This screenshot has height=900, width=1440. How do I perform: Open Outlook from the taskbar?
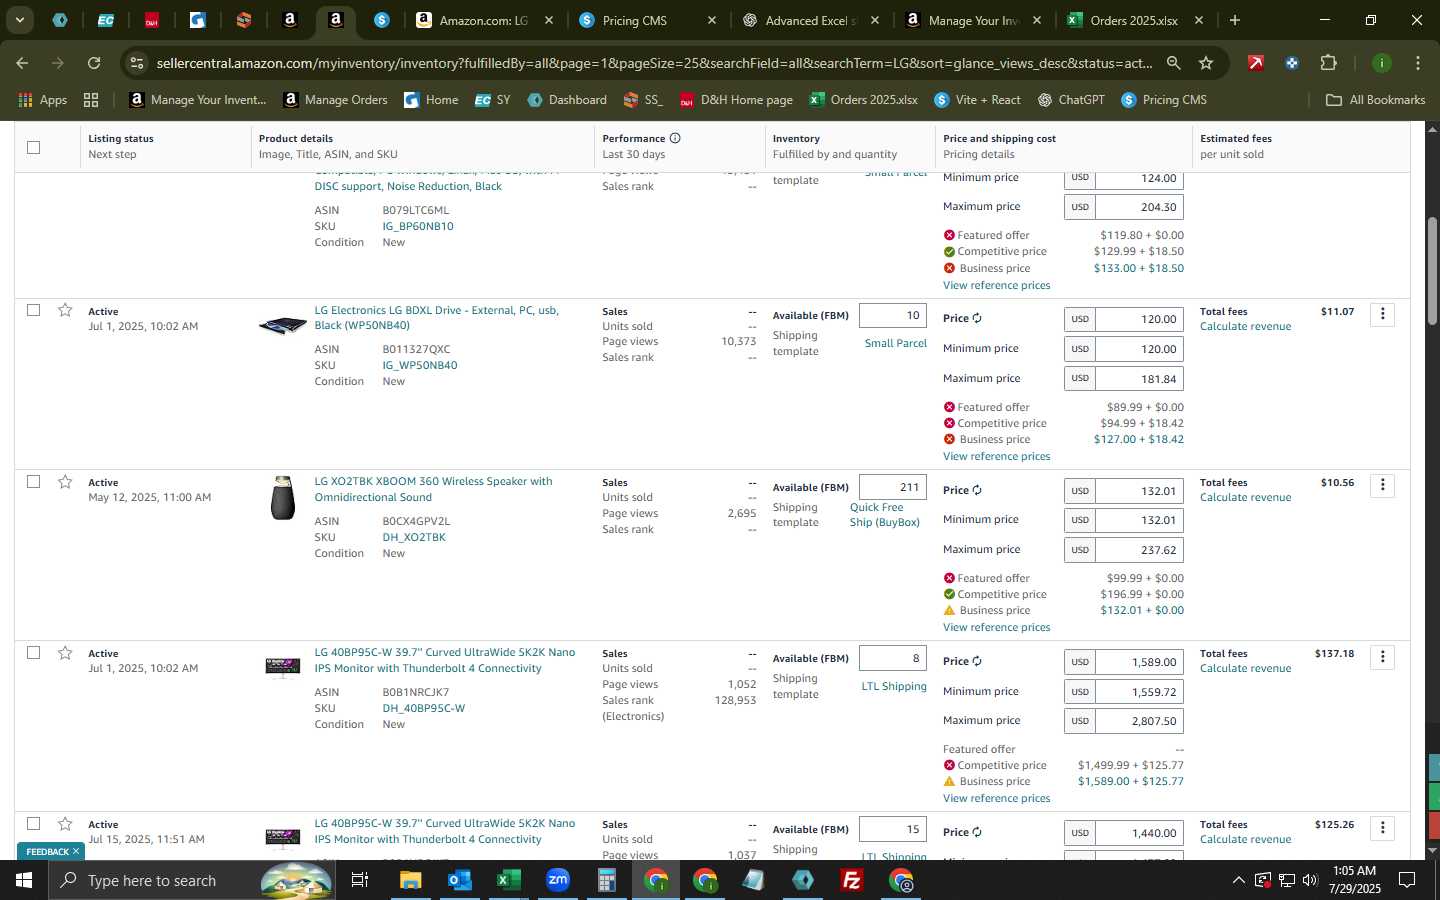[460, 880]
